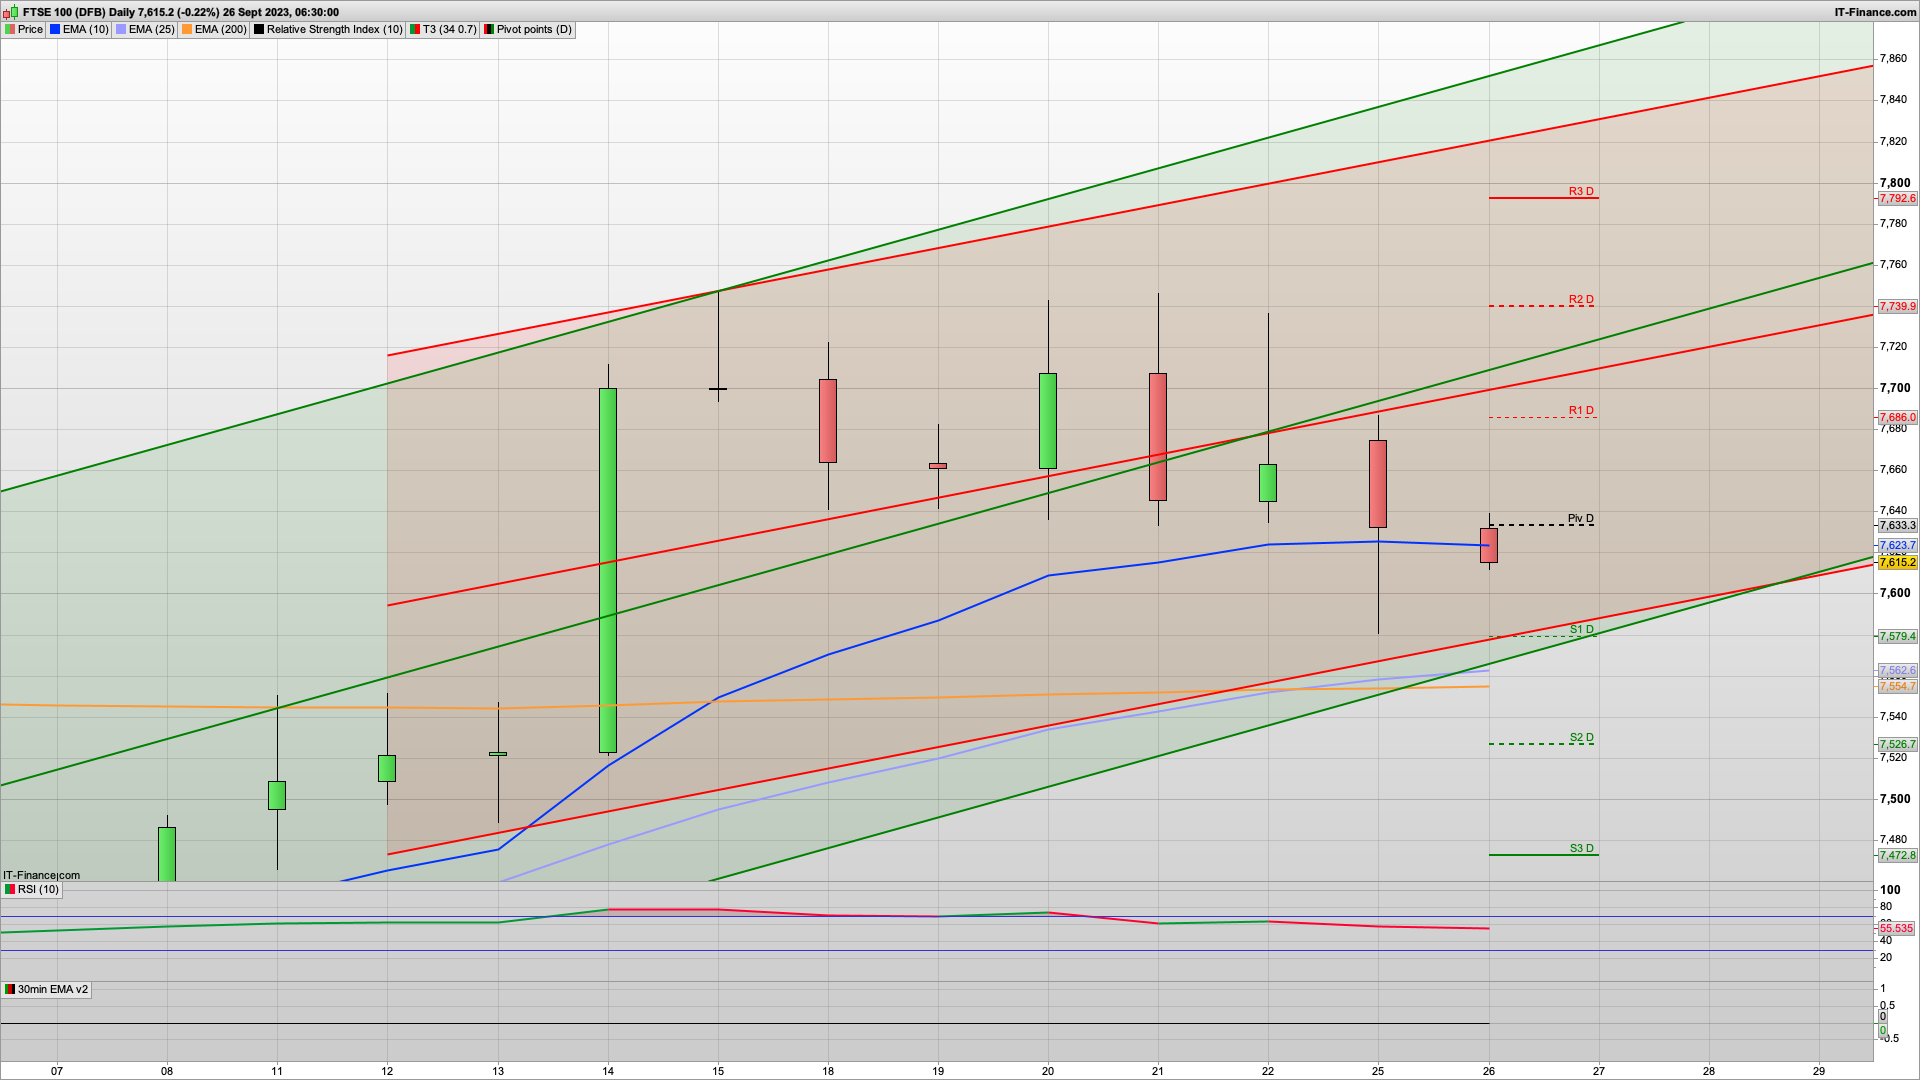Click date label 07 on time axis
Image resolution: width=1920 pixels, height=1080 pixels.
tap(57, 1070)
